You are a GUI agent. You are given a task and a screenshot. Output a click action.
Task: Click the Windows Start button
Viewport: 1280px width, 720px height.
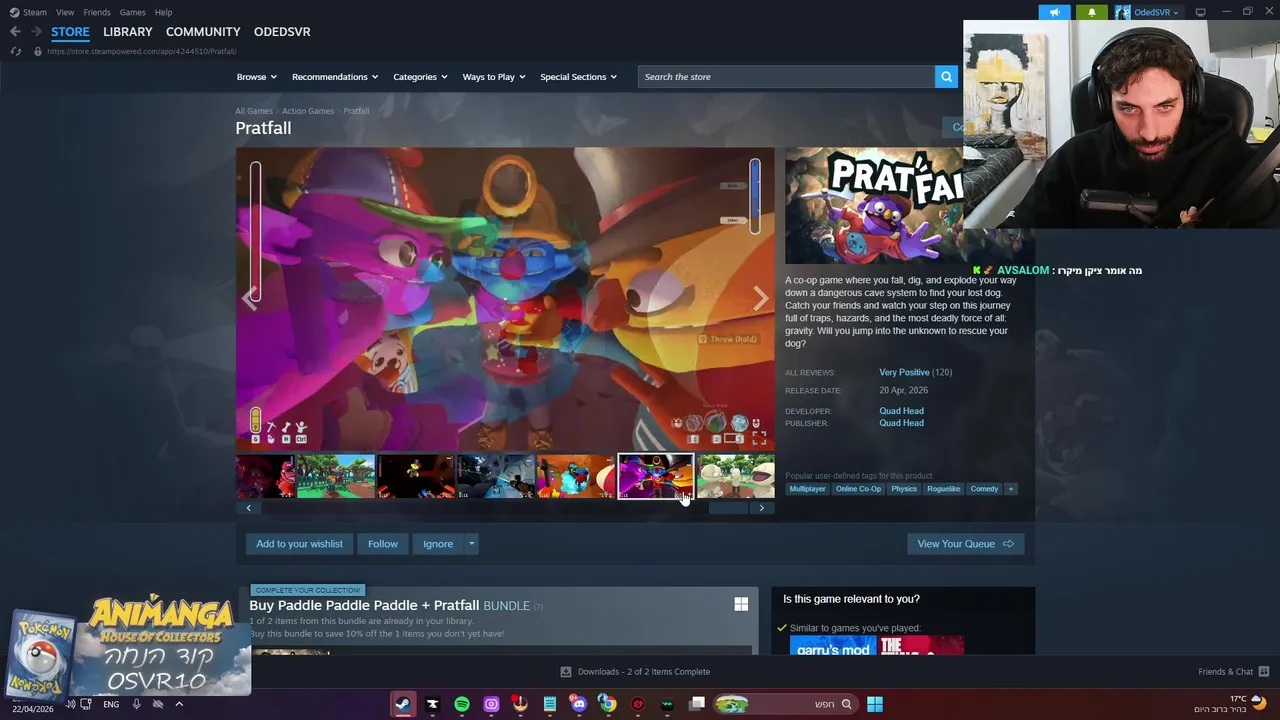point(875,704)
